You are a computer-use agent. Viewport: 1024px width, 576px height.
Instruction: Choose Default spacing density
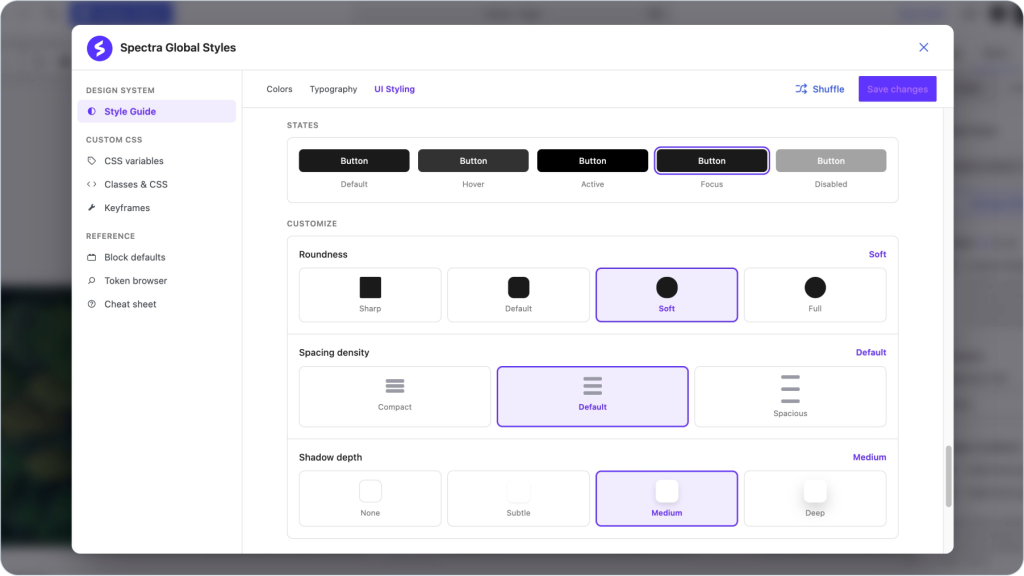click(592, 396)
